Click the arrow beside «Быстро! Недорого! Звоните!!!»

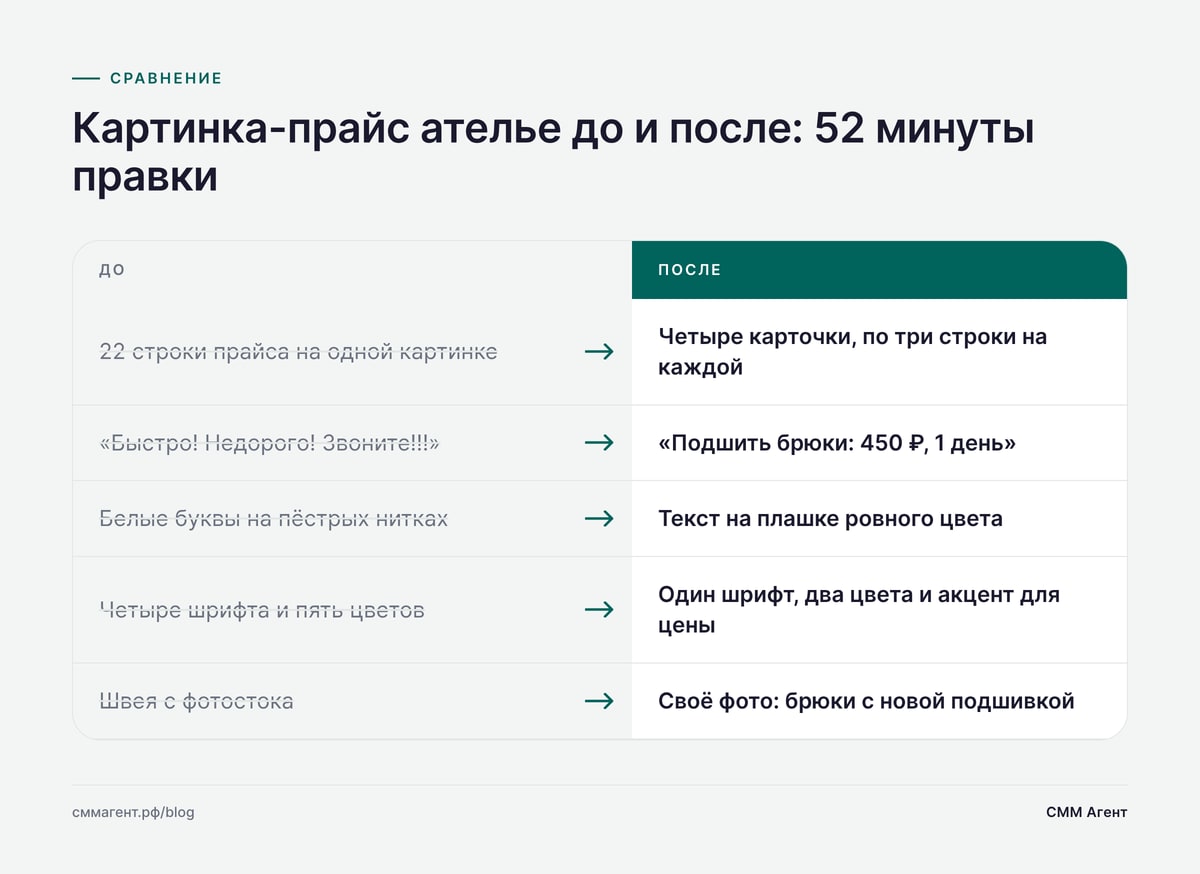599,443
